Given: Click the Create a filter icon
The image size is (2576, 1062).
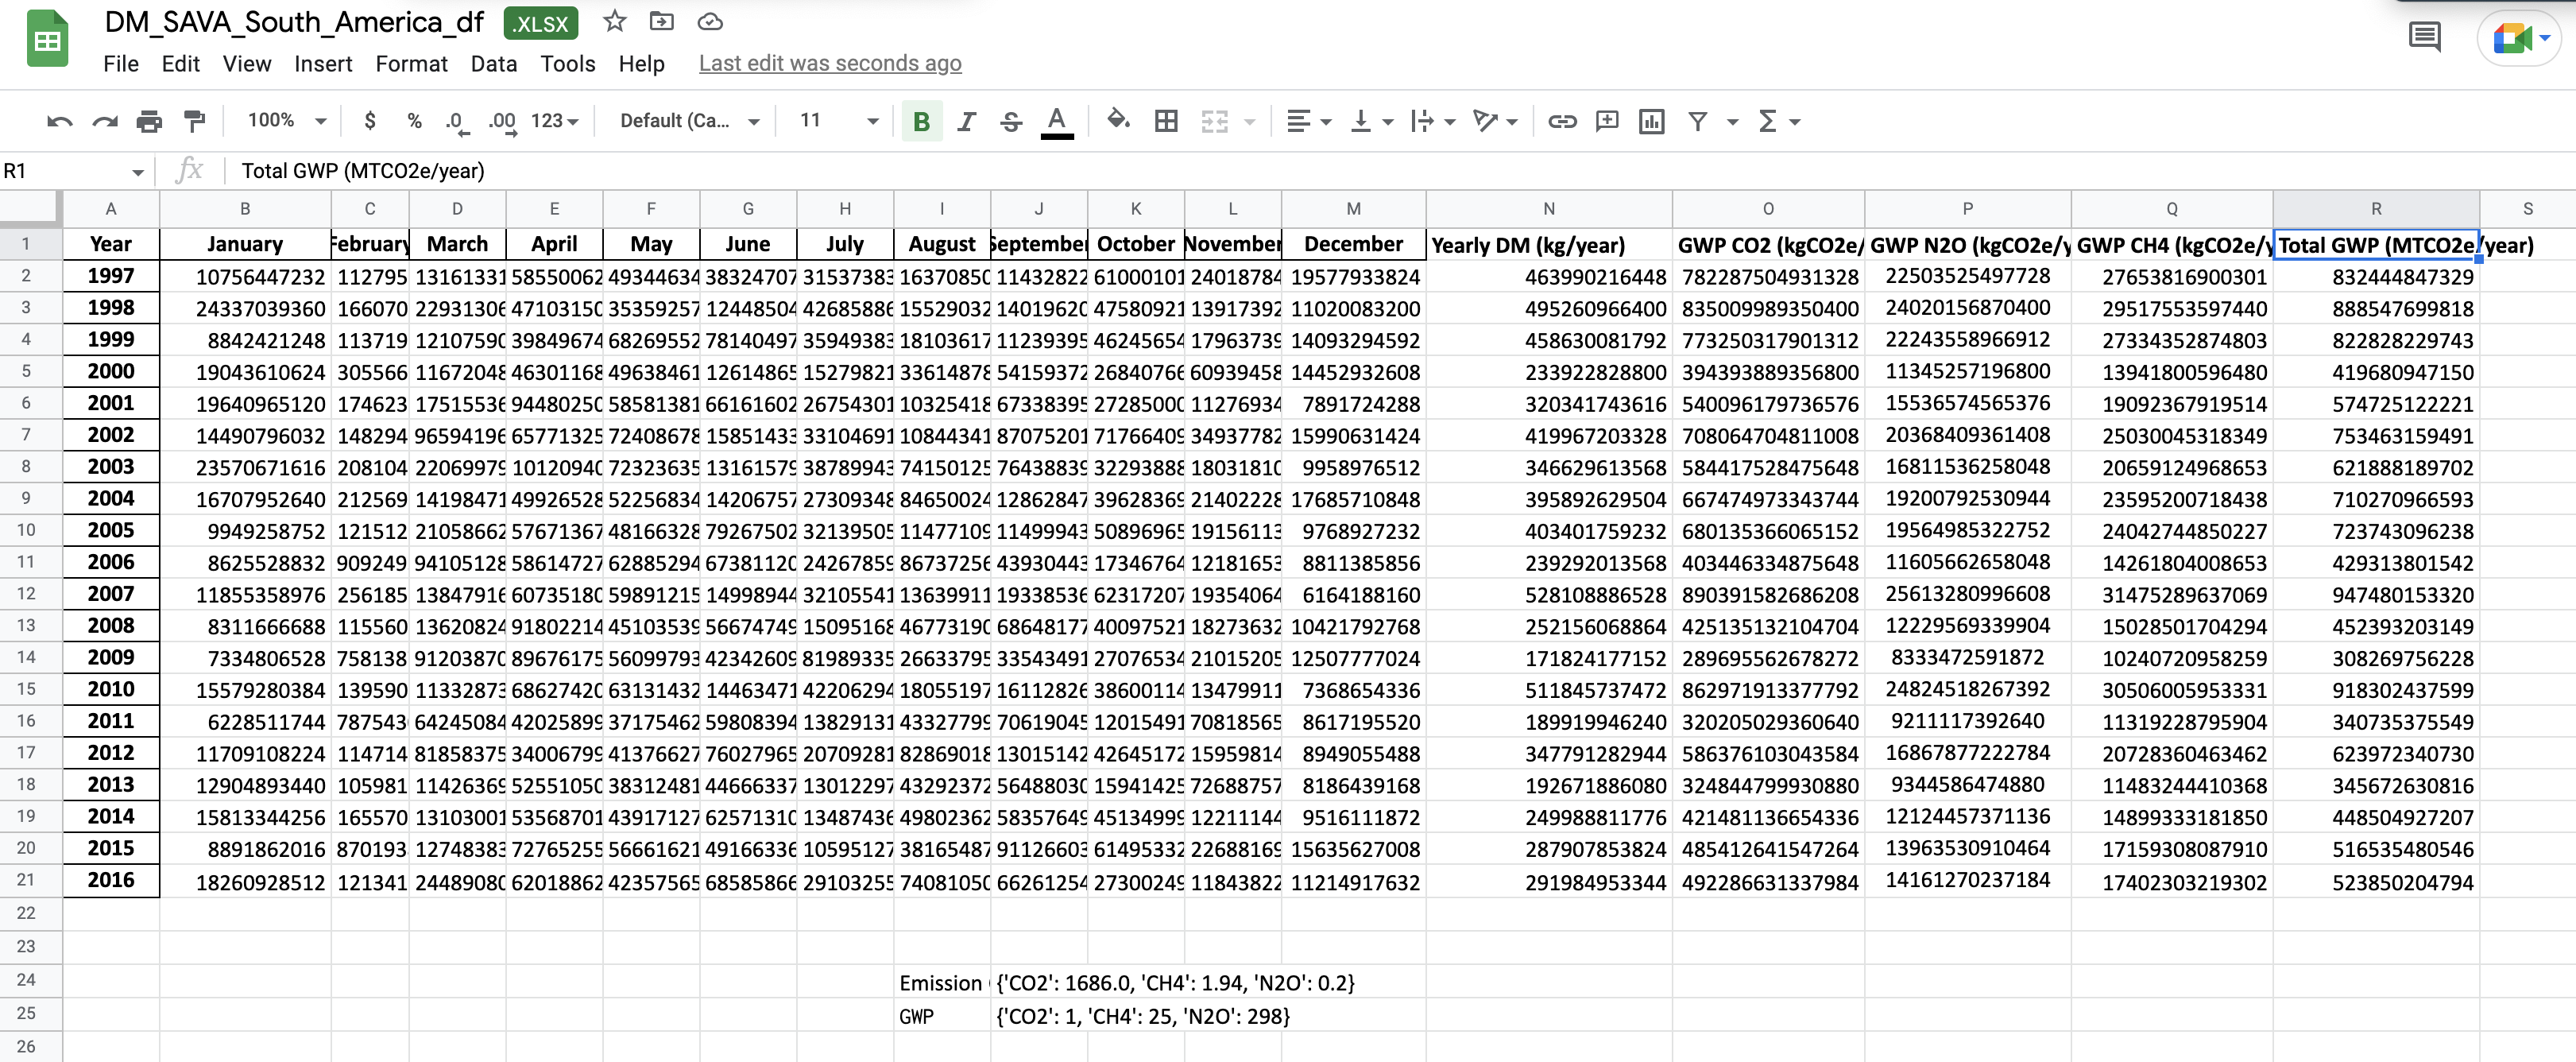Looking at the screenshot, I should point(1698,122).
